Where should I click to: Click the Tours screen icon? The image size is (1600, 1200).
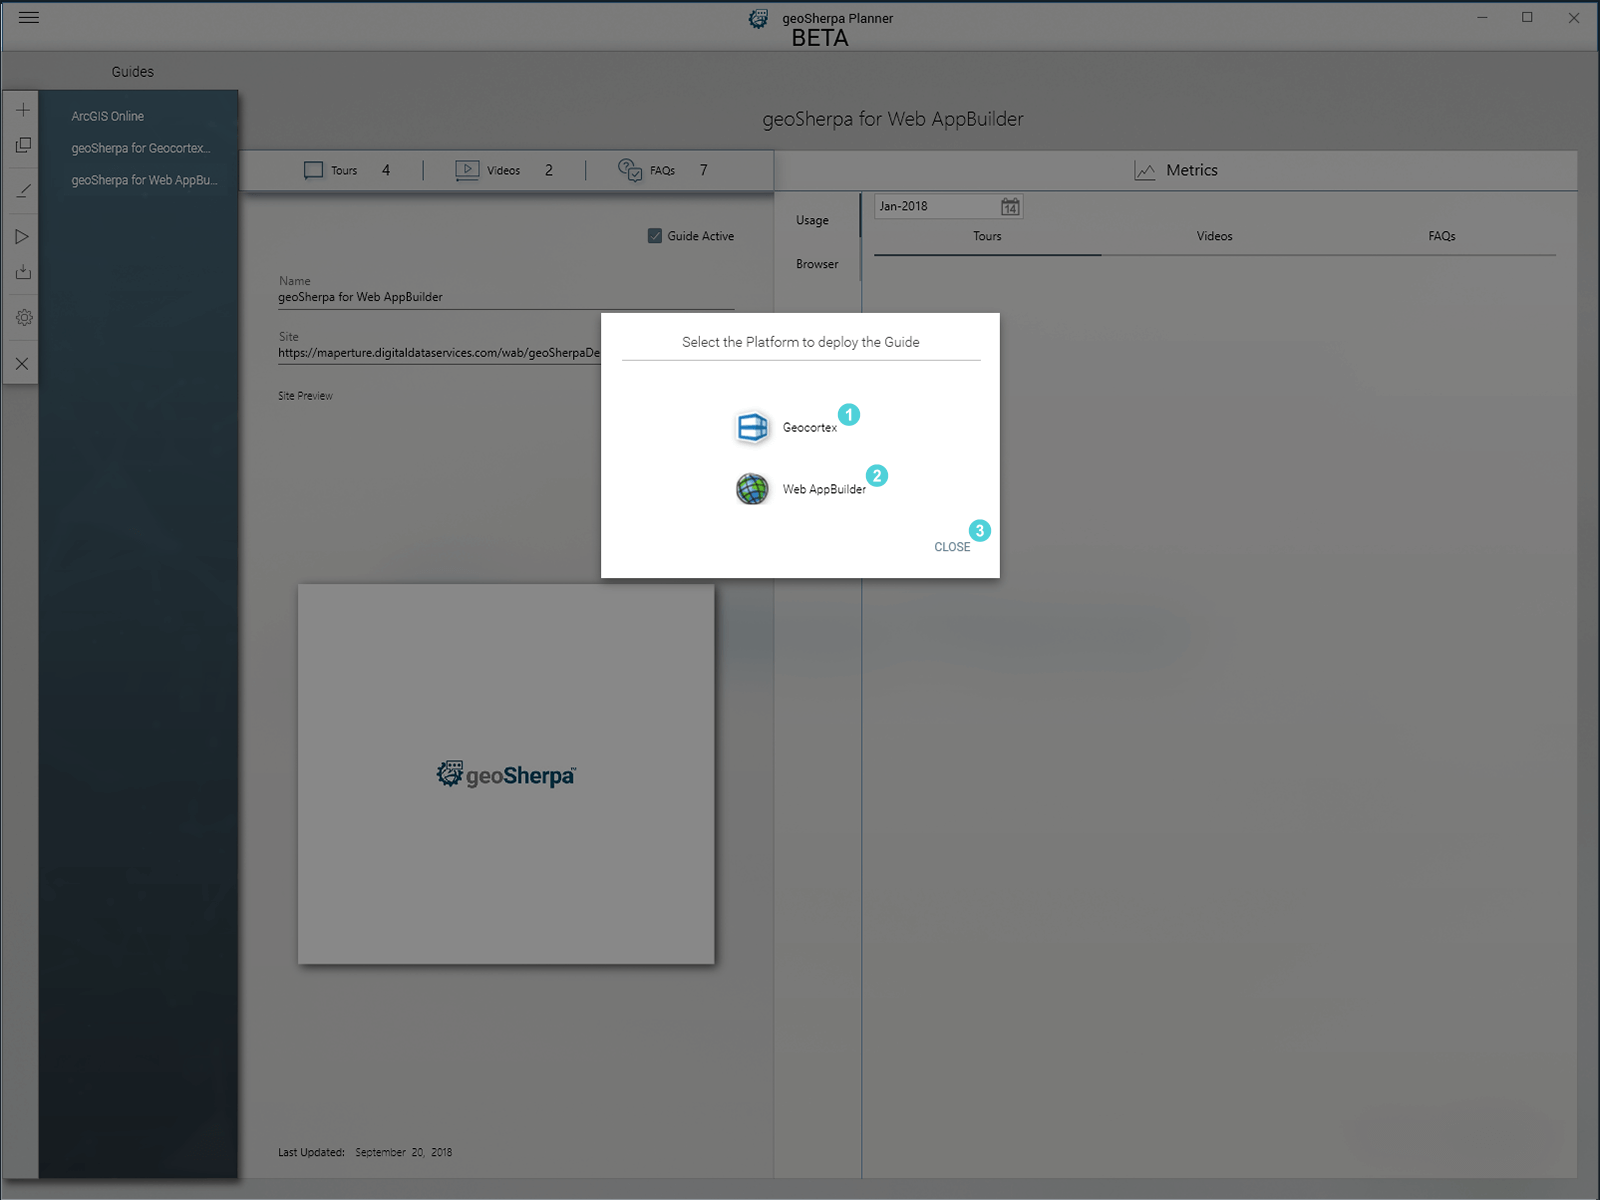click(313, 171)
